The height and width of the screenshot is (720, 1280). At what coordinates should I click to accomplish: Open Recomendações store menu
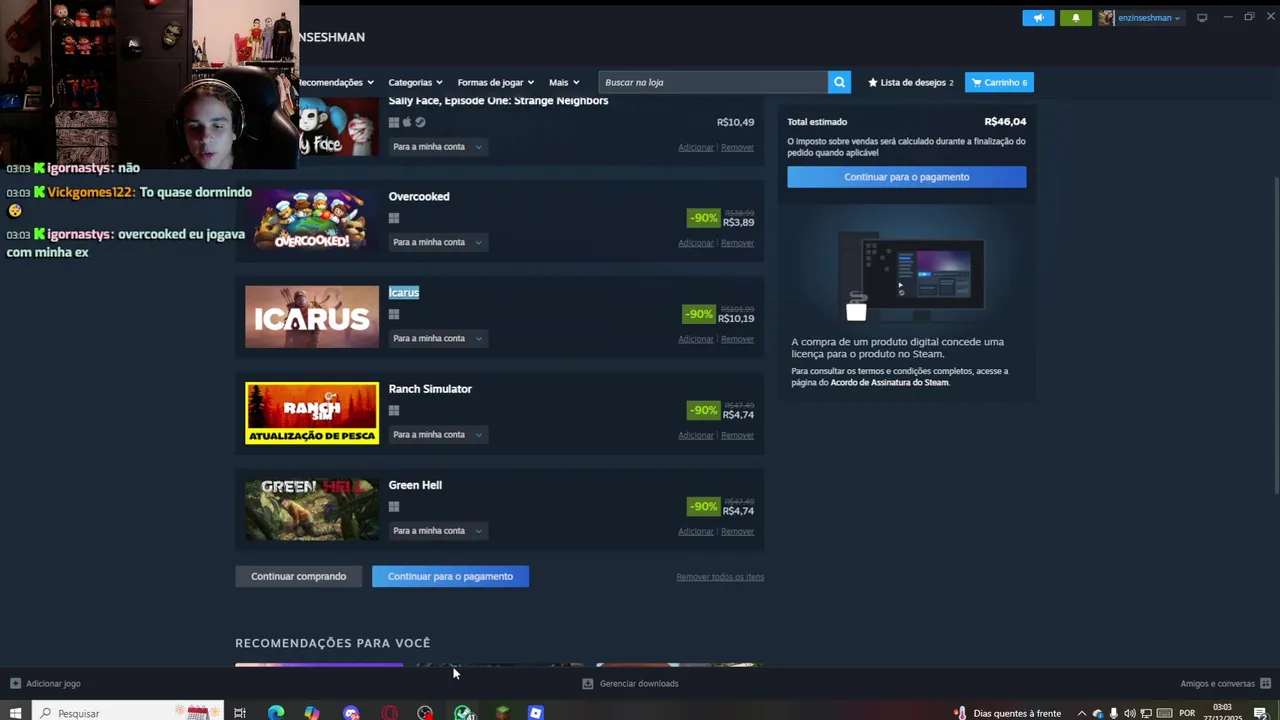tap(336, 82)
